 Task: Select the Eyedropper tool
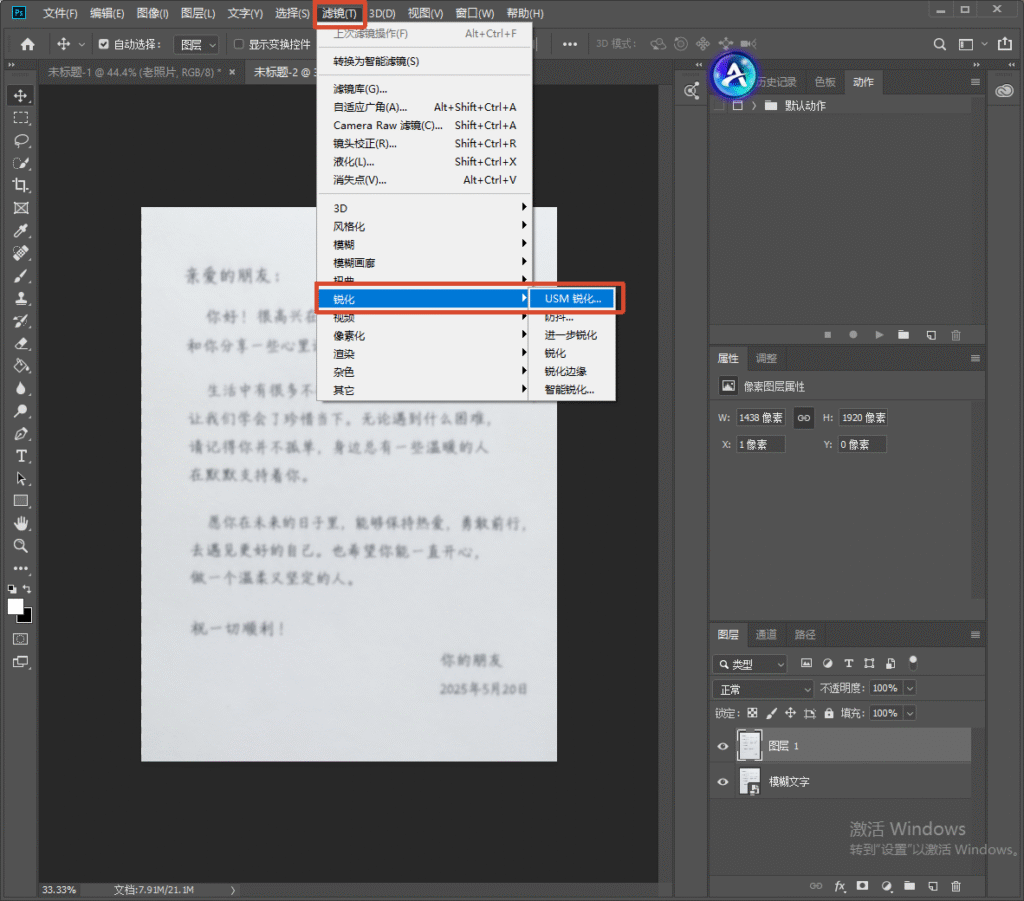[x=21, y=230]
